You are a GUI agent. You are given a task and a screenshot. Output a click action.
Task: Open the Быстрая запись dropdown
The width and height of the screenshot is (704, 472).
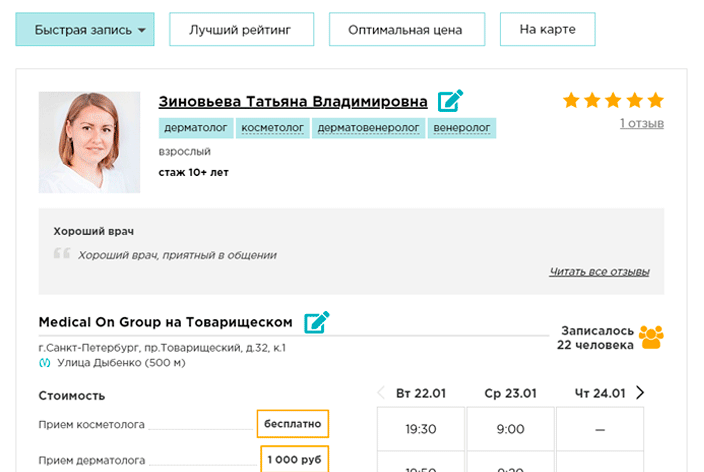85,30
